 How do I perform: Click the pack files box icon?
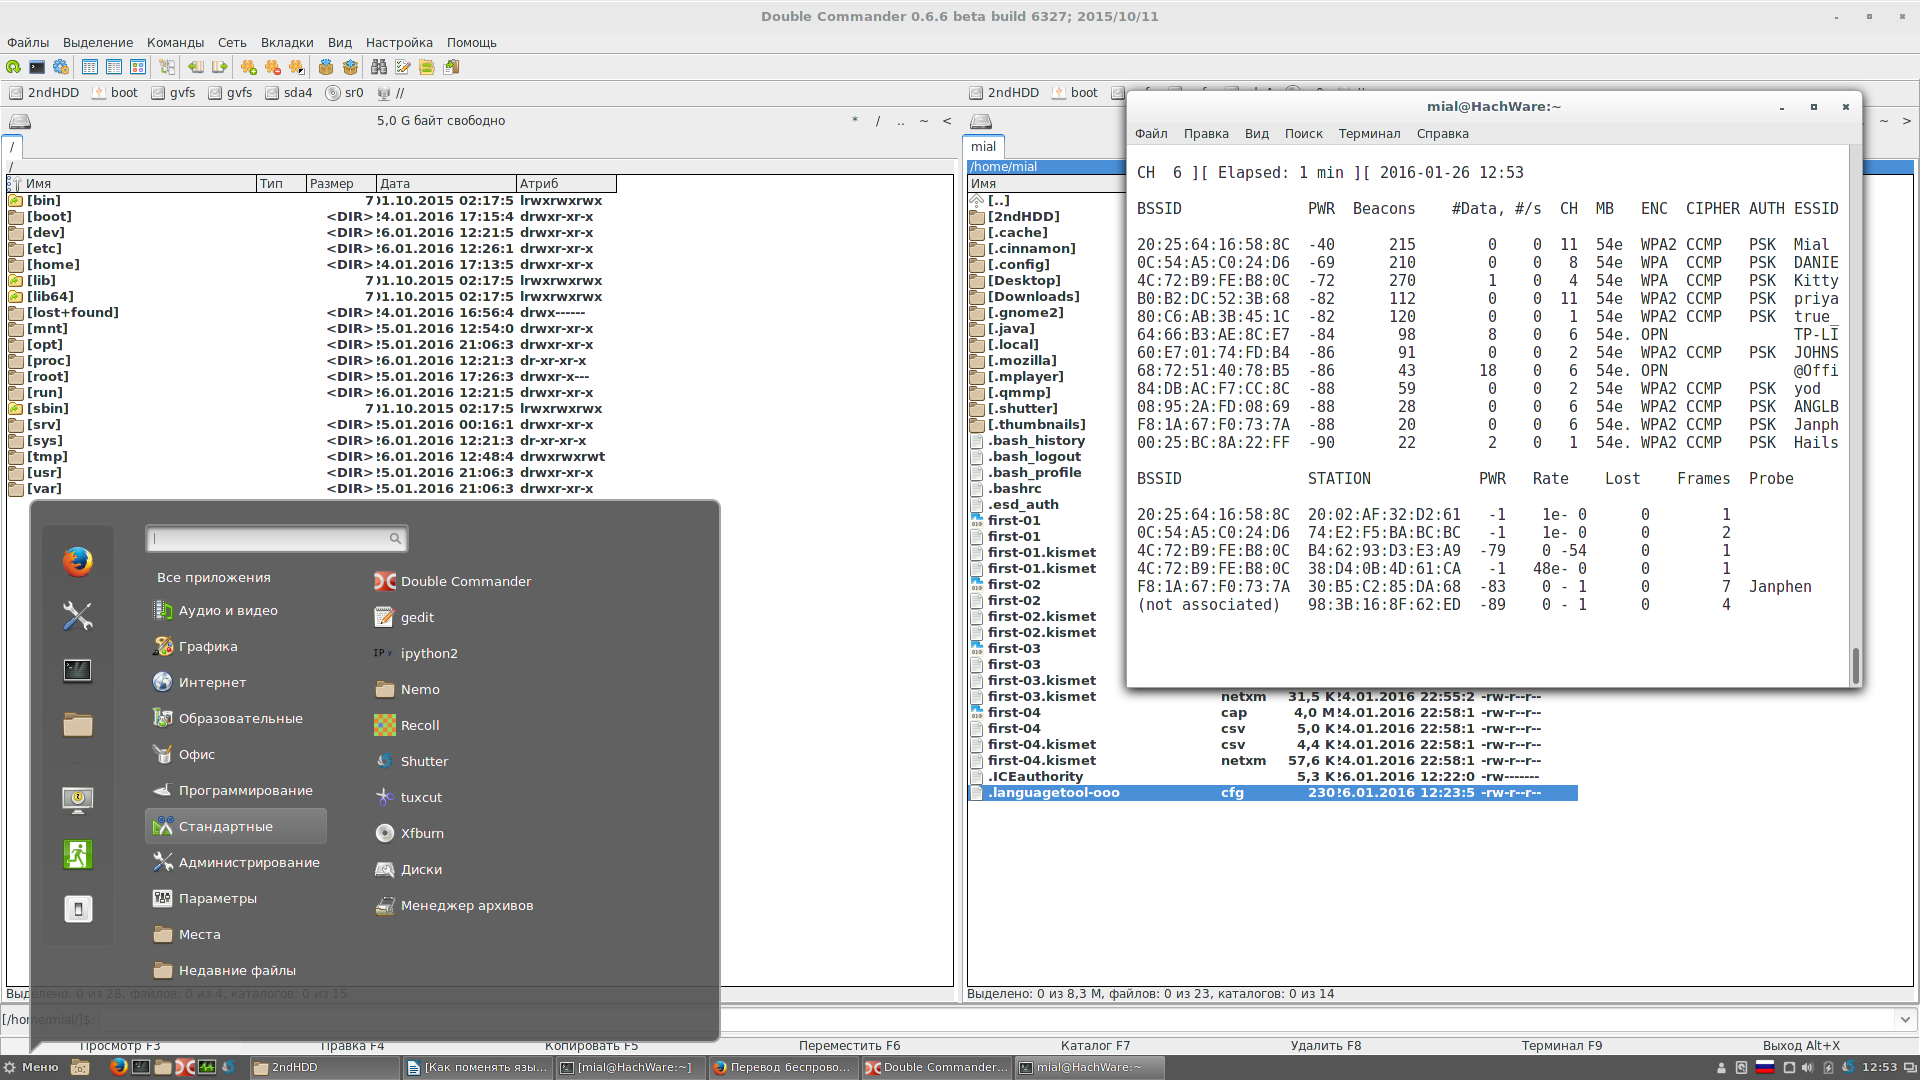(x=326, y=67)
